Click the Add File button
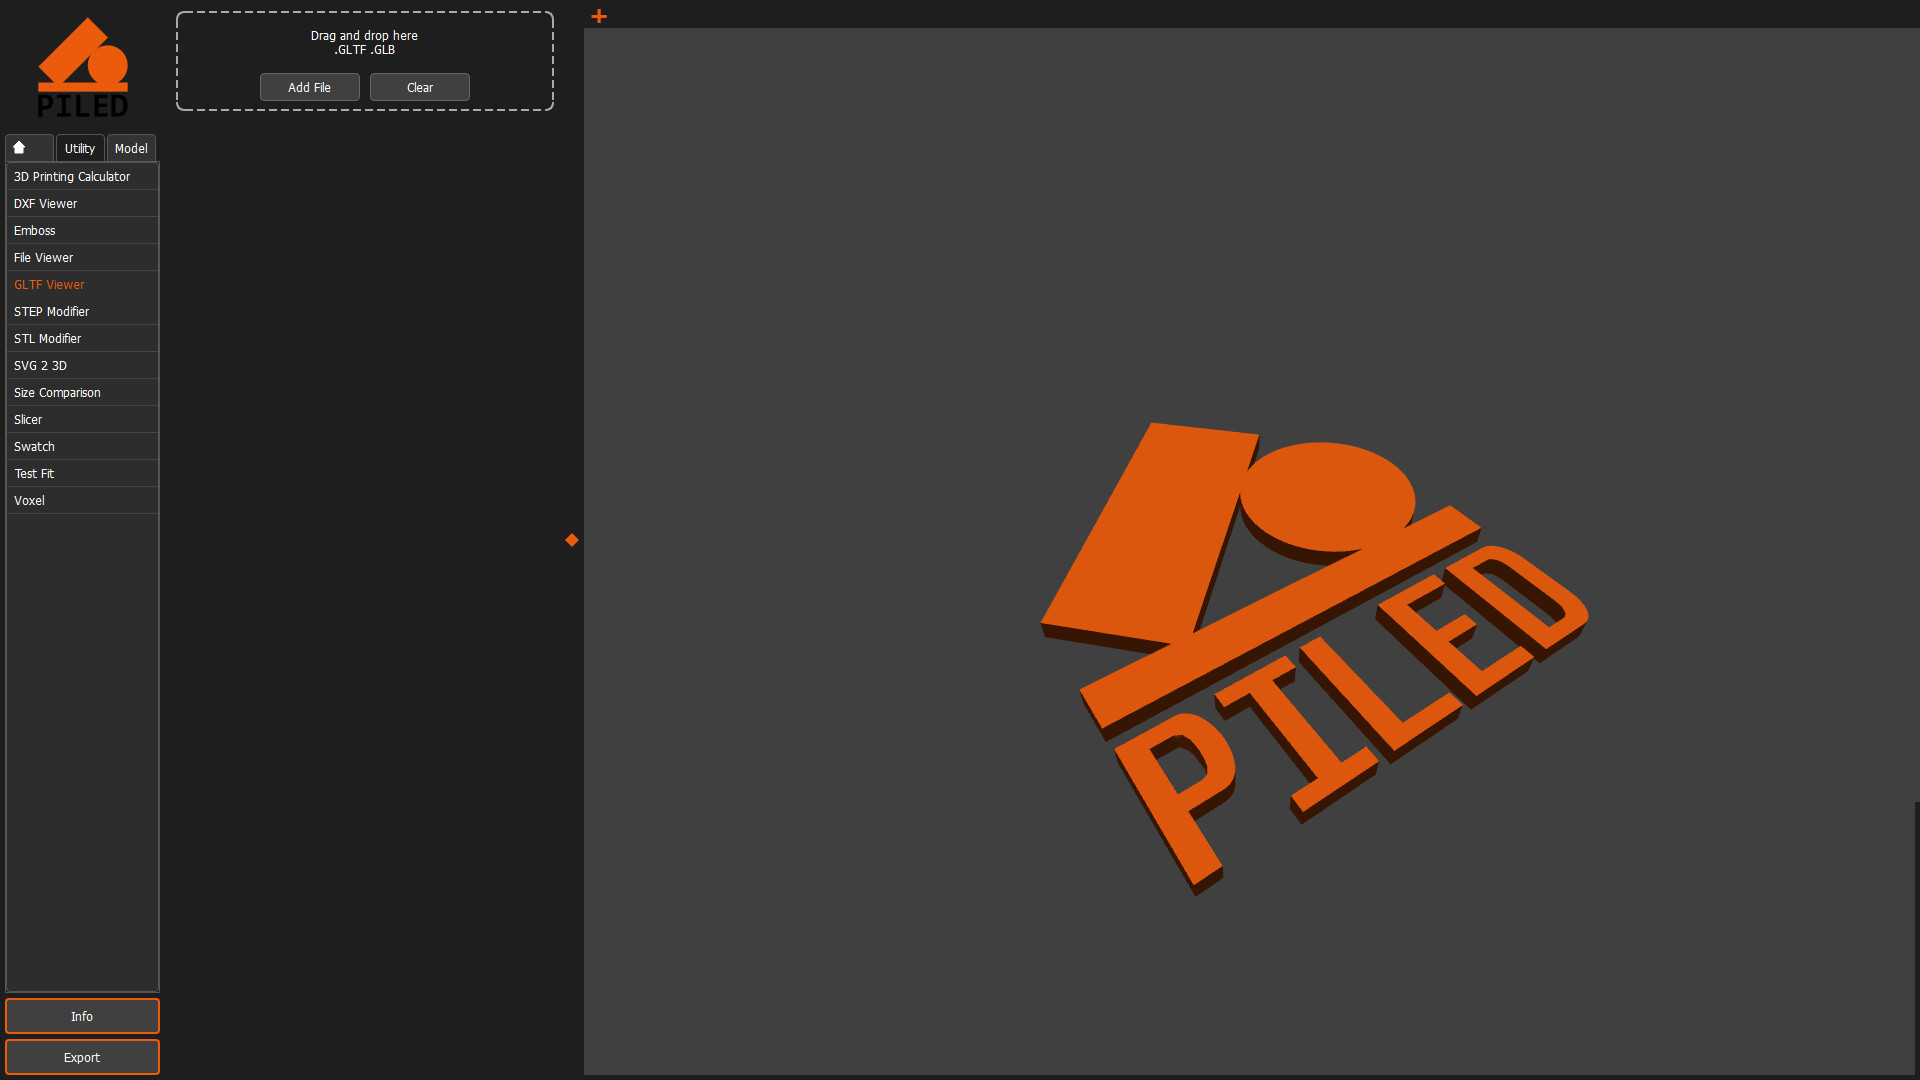Image resolution: width=1920 pixels, height=1080 pixels. [x=309, y=87]
